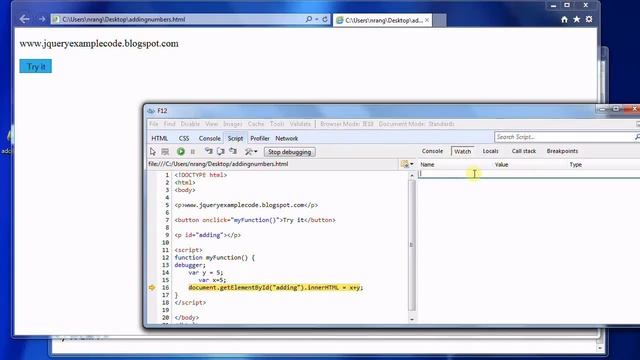Open the Breakpoints tab
640x360 pixels.
(x=562, y=151)
